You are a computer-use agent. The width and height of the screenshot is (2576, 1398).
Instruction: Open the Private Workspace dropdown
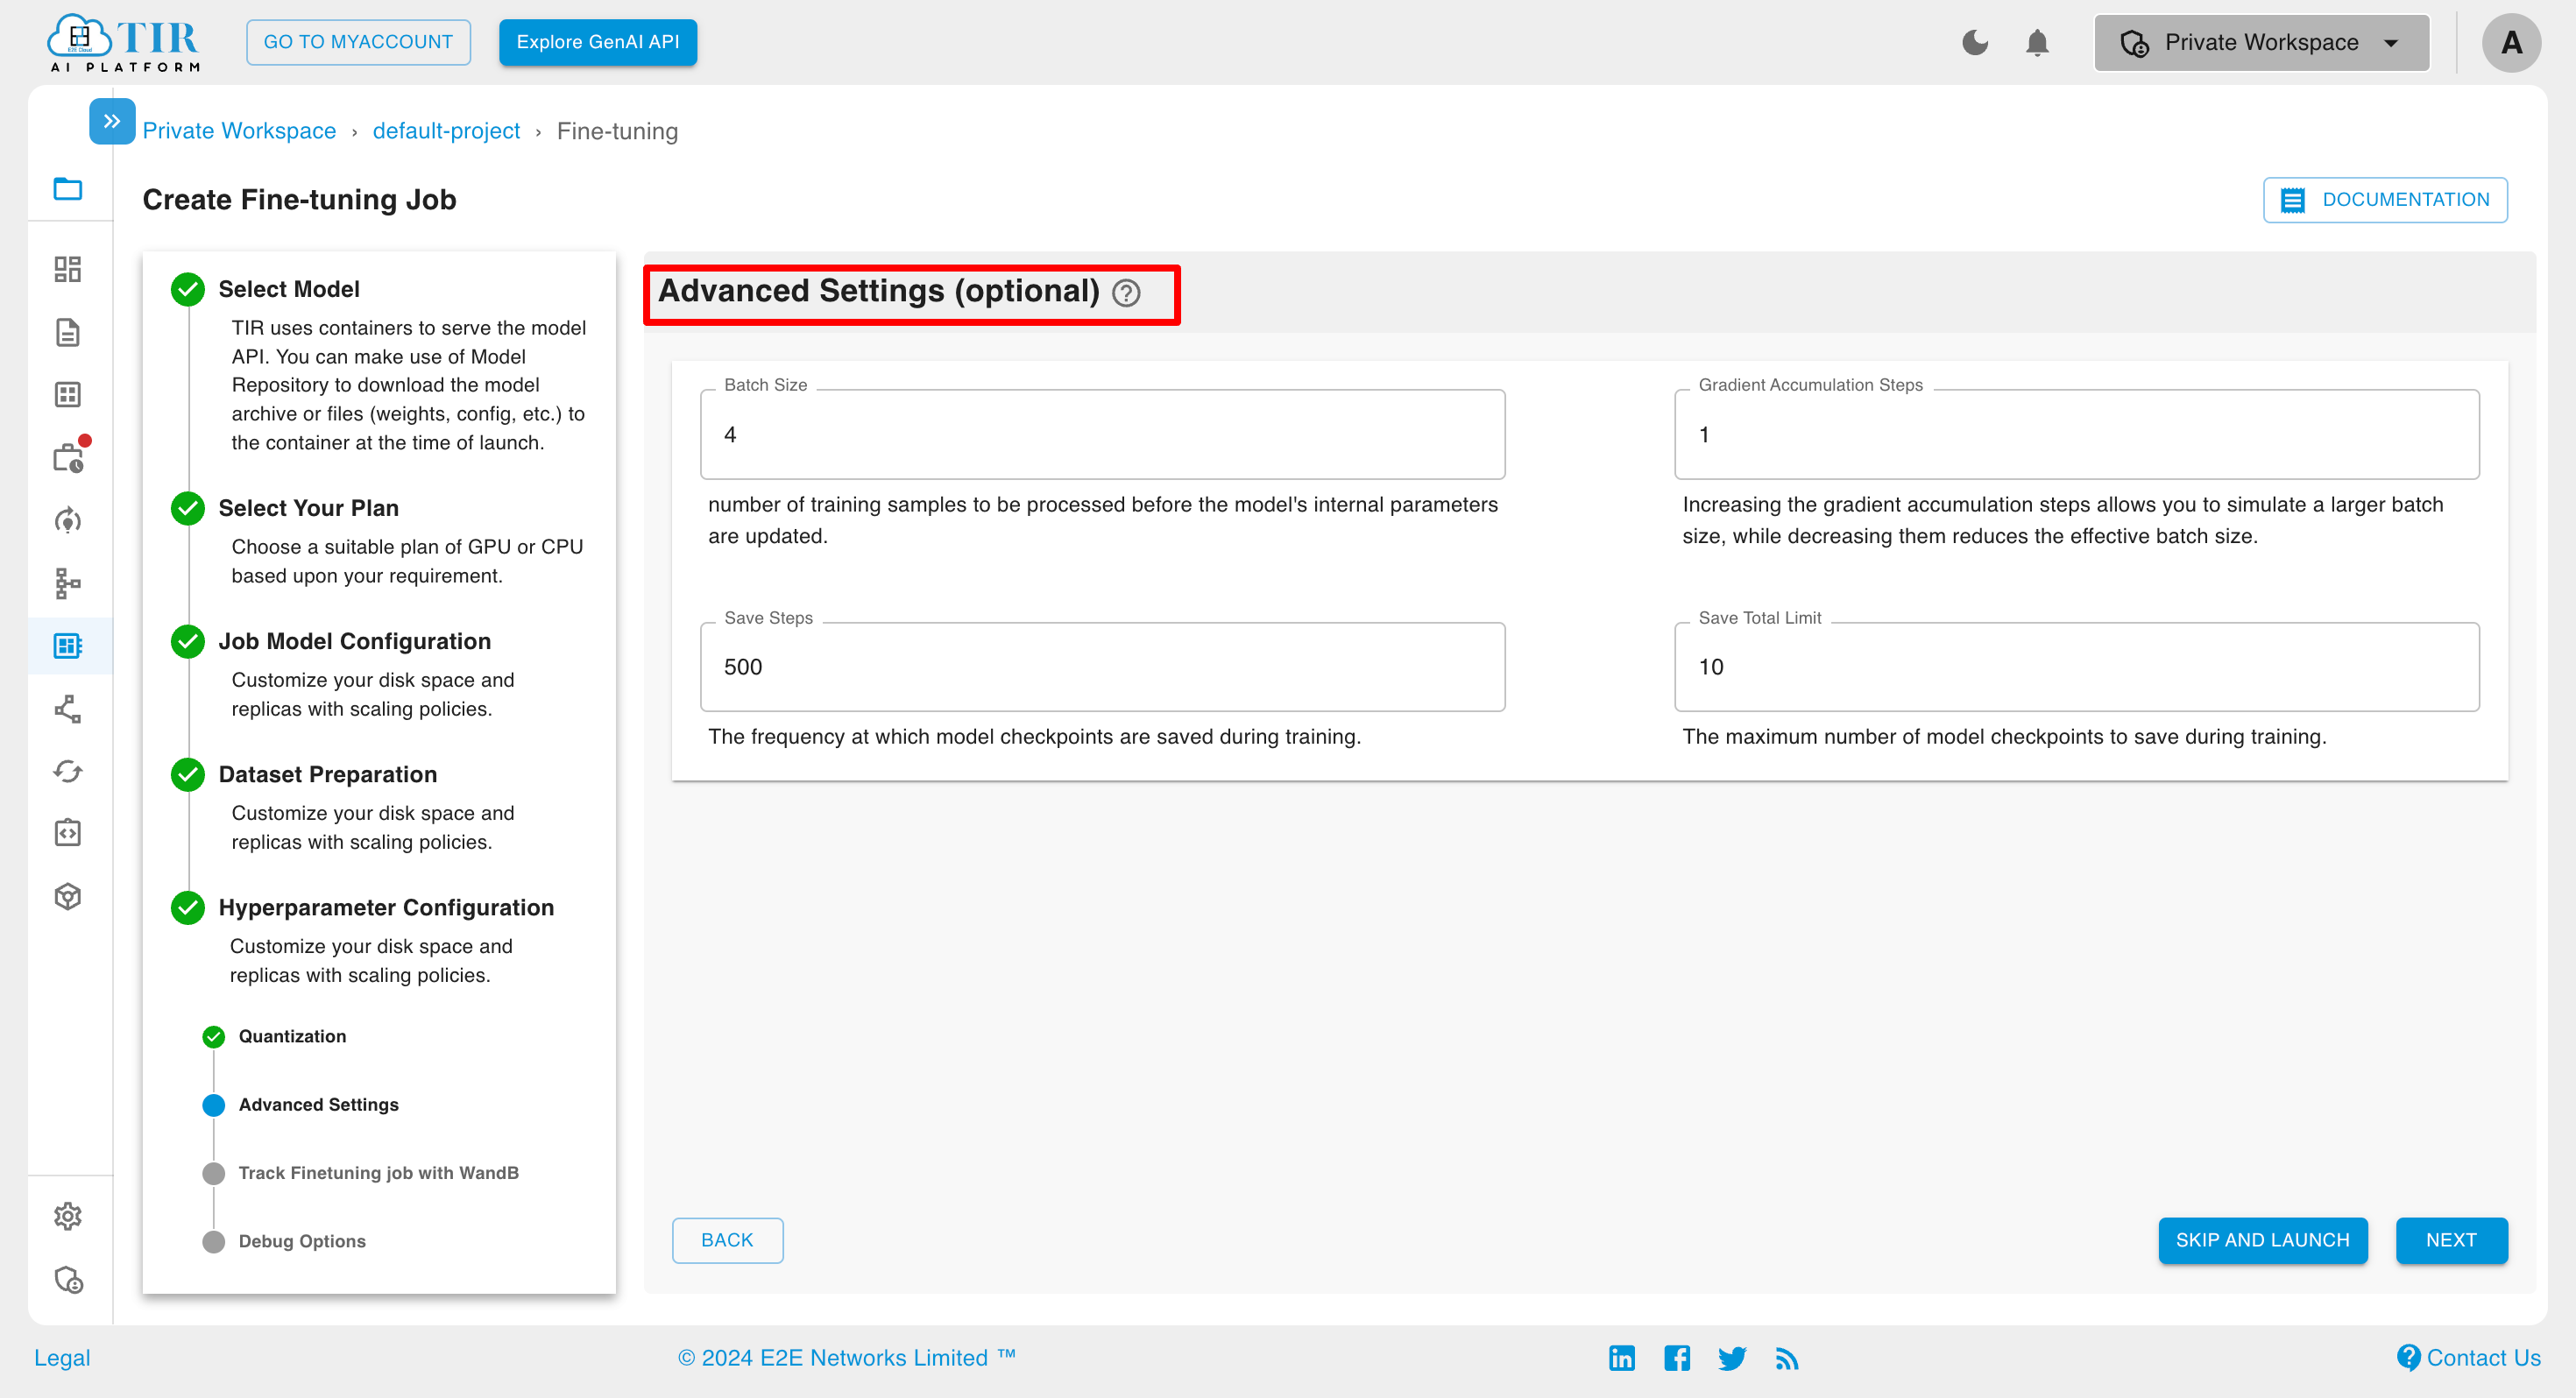click(2261, 42)
